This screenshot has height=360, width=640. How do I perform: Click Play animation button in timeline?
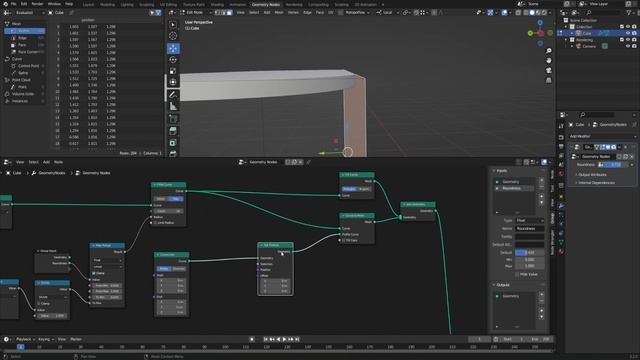click(284, 339)
